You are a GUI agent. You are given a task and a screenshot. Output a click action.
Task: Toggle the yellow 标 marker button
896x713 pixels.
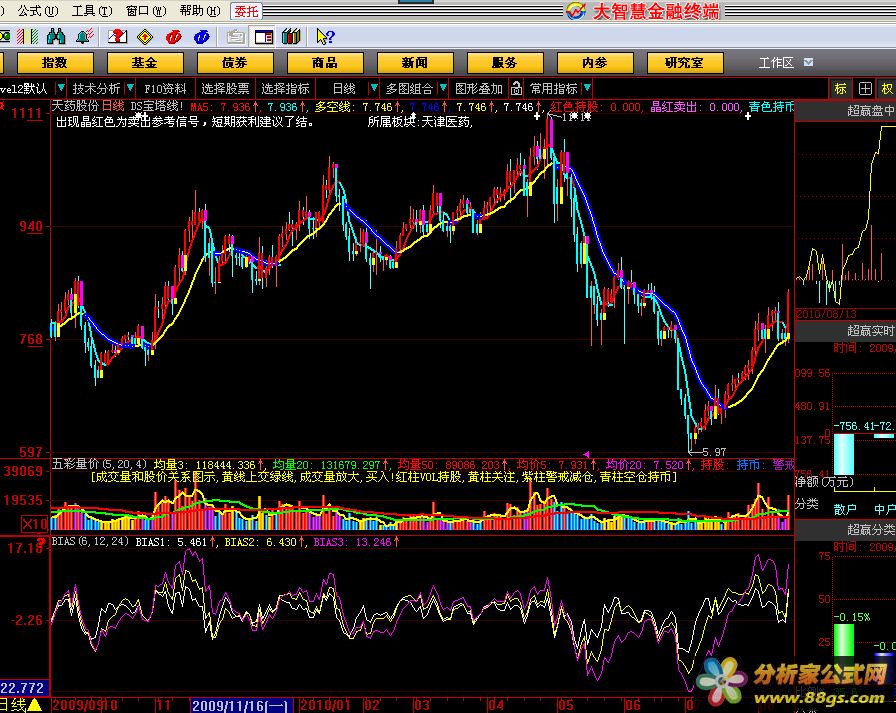[x=840, y=89]
